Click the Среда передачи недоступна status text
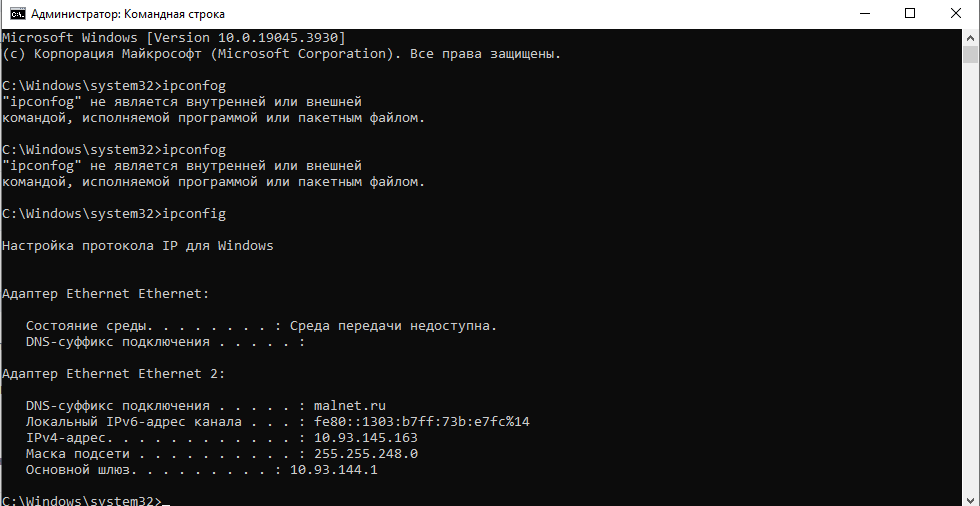Viewport: 980px width, 506px height. click(x=393, y=325)
